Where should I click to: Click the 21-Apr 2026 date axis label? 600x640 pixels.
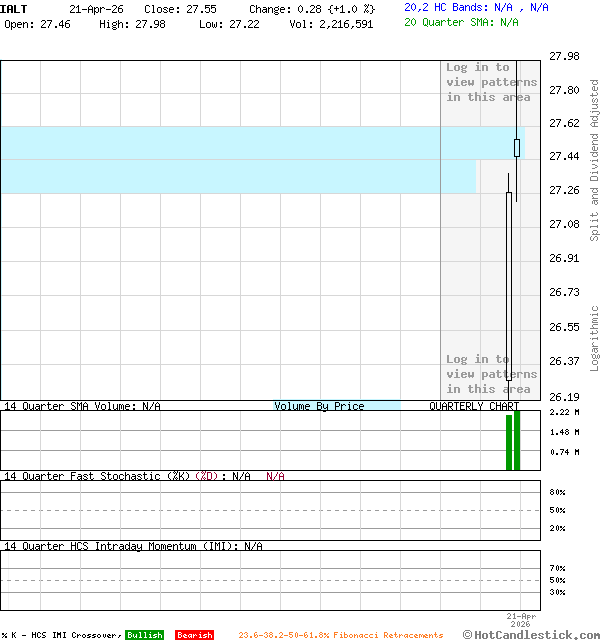coord(521,620)
